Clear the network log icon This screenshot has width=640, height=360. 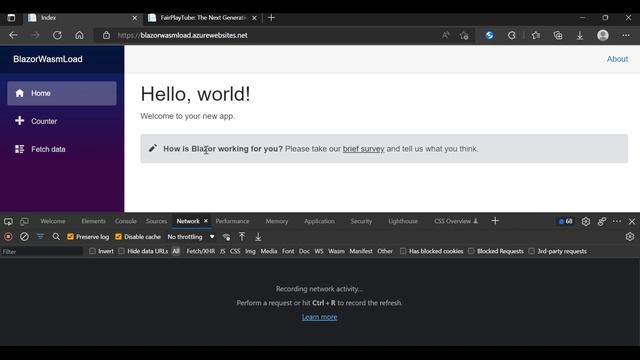(x=24, y=237)
